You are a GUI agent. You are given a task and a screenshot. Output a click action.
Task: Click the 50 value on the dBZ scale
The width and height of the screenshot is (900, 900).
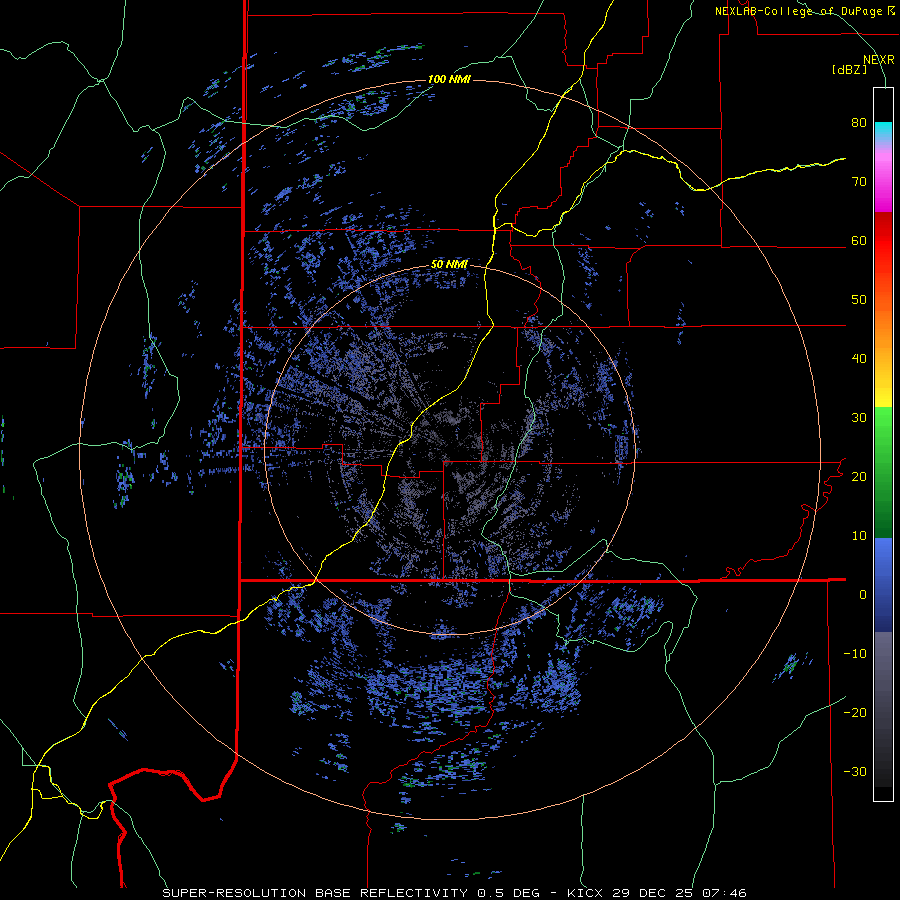pyautogui.click(x=859, y=300)
